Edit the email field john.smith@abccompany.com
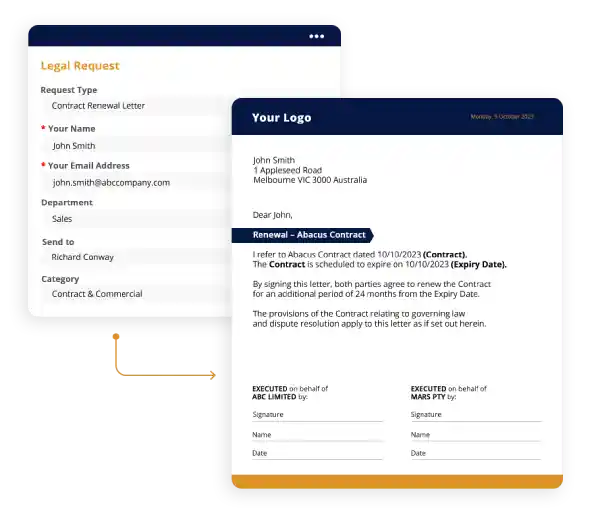 click(136, 183)
